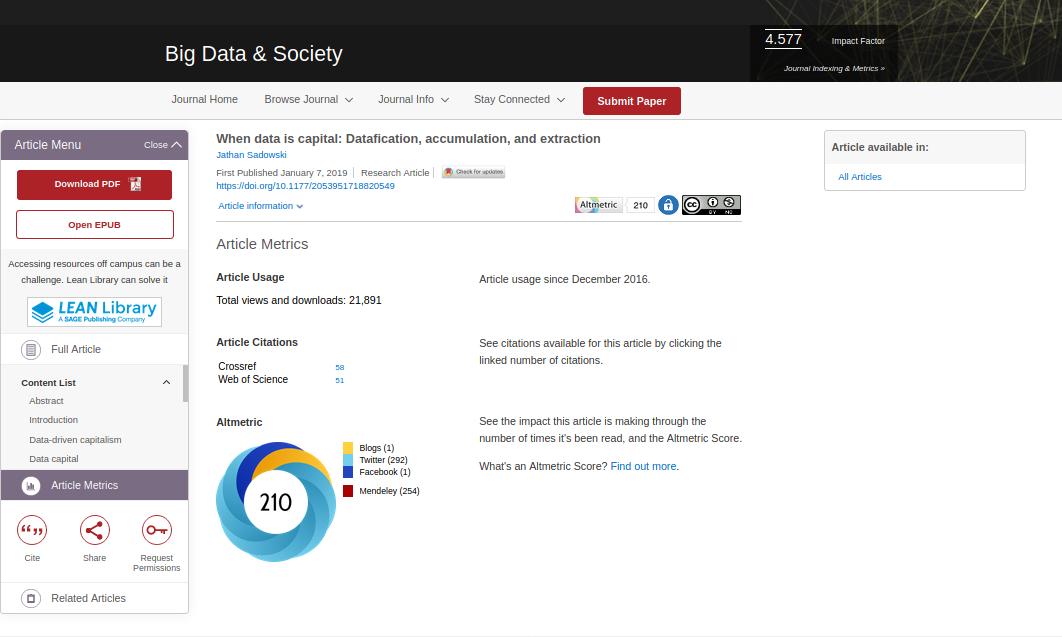Click the Creative Commons license badge
This screenshot has width=1062, height=637.
tap(711, 205)
